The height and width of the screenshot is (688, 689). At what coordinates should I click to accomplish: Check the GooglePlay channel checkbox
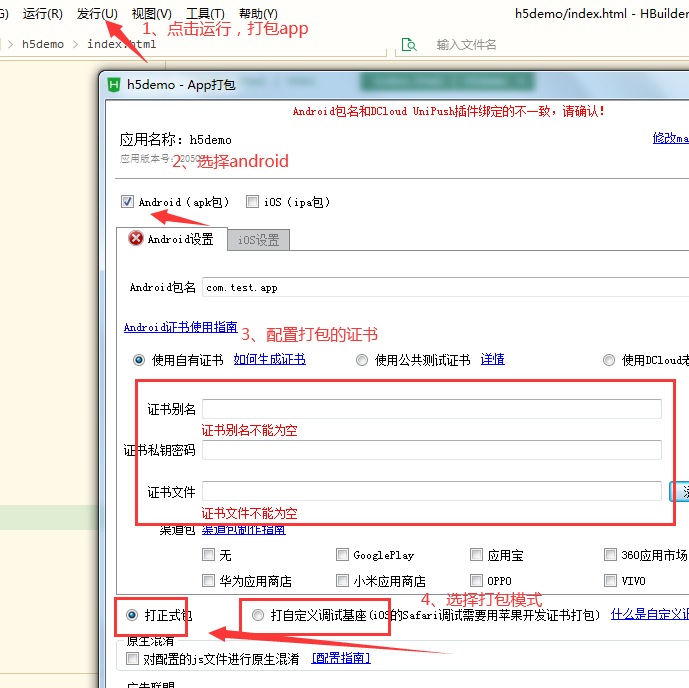342,554
